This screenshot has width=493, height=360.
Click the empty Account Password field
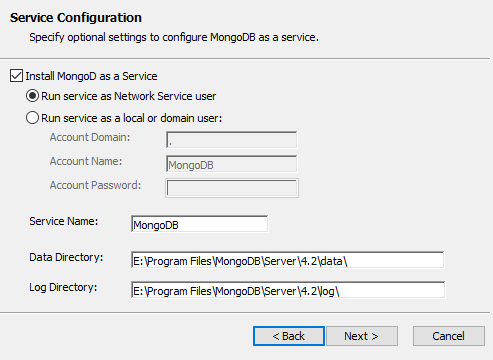[232, 188]
